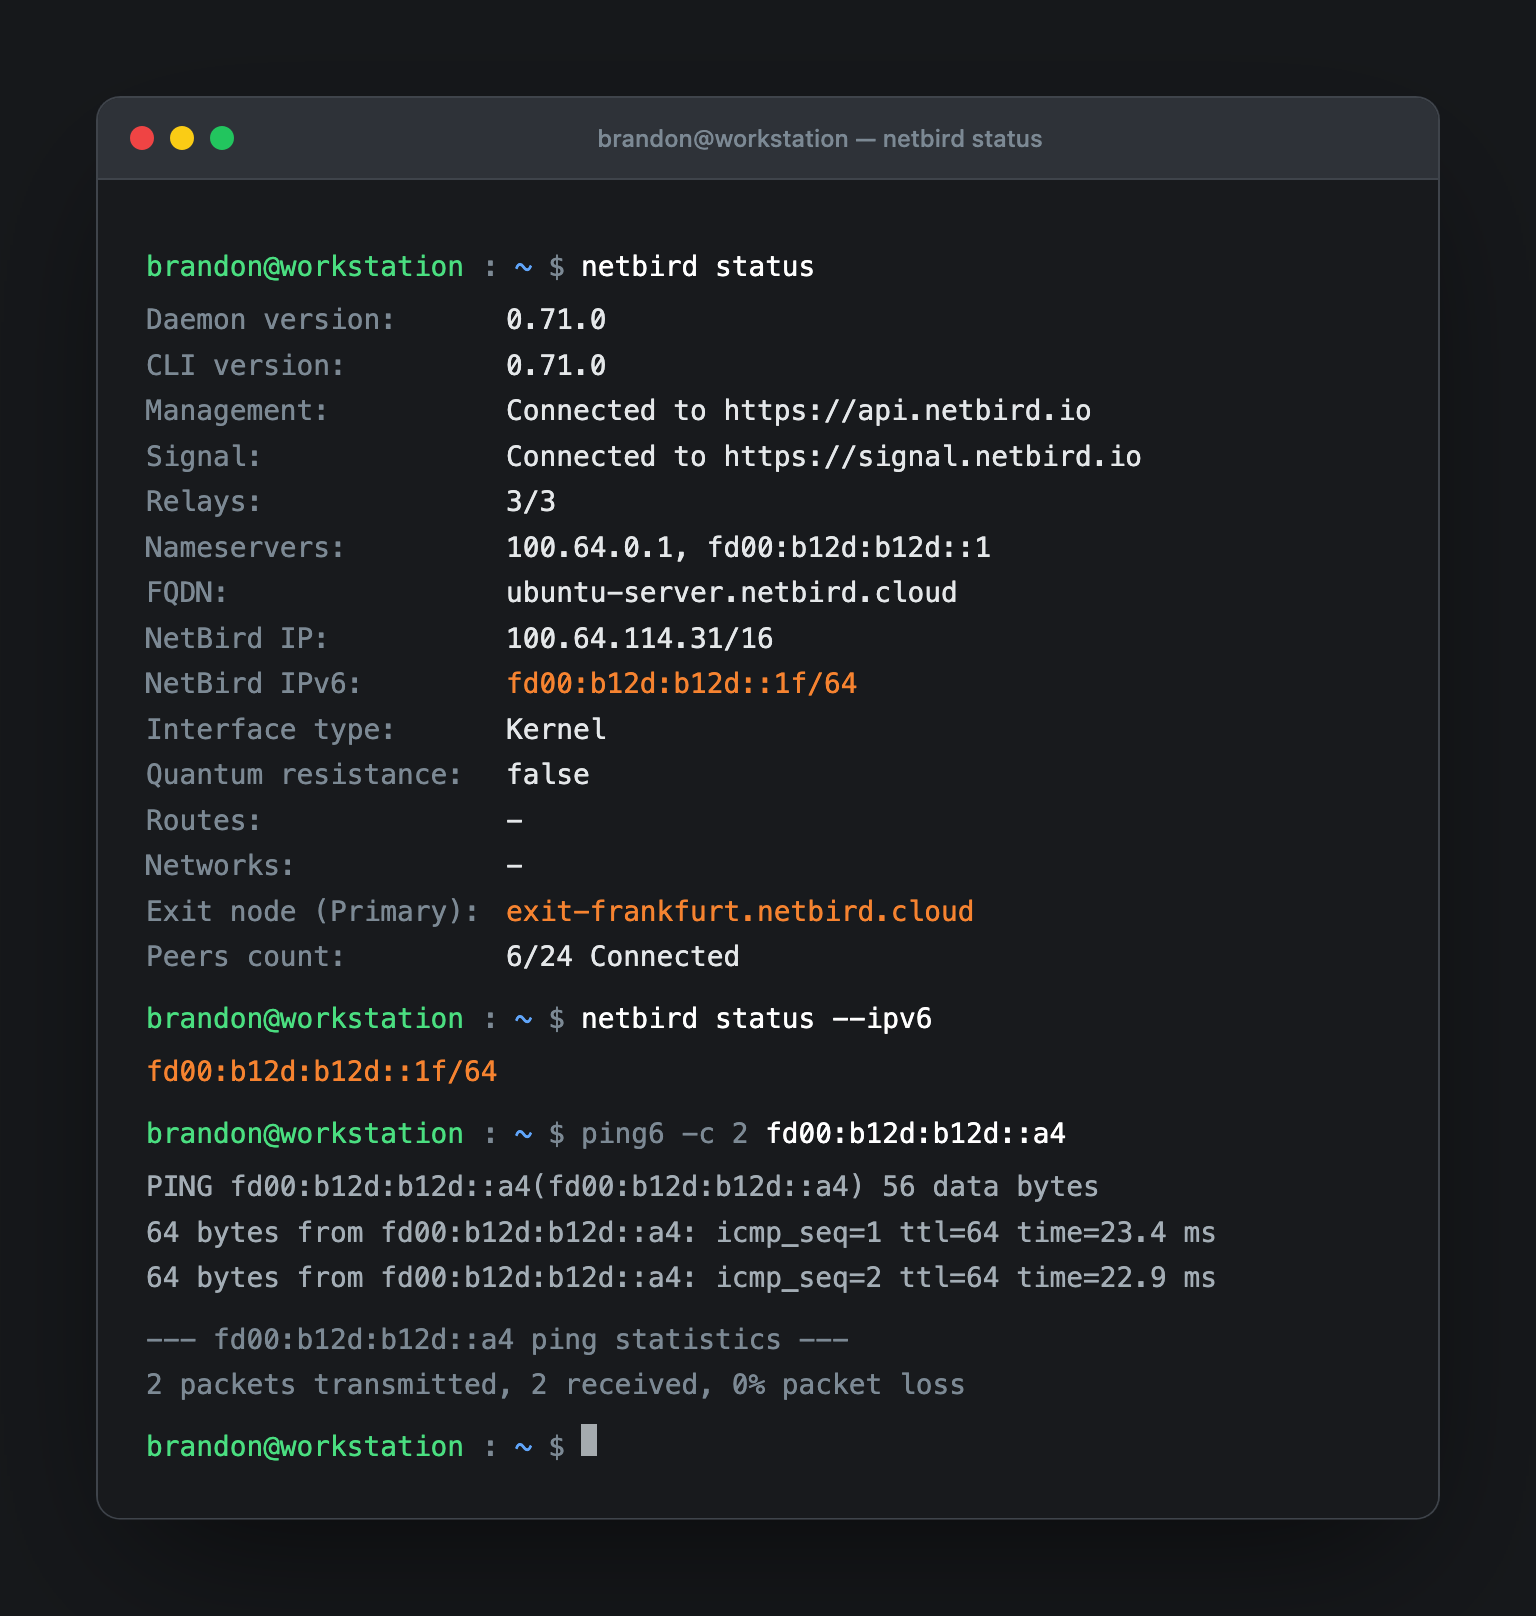Viewport: 1536px width, 1616px height.
Task: Click the Quantum resistance value false
Action: coord(548,775)
